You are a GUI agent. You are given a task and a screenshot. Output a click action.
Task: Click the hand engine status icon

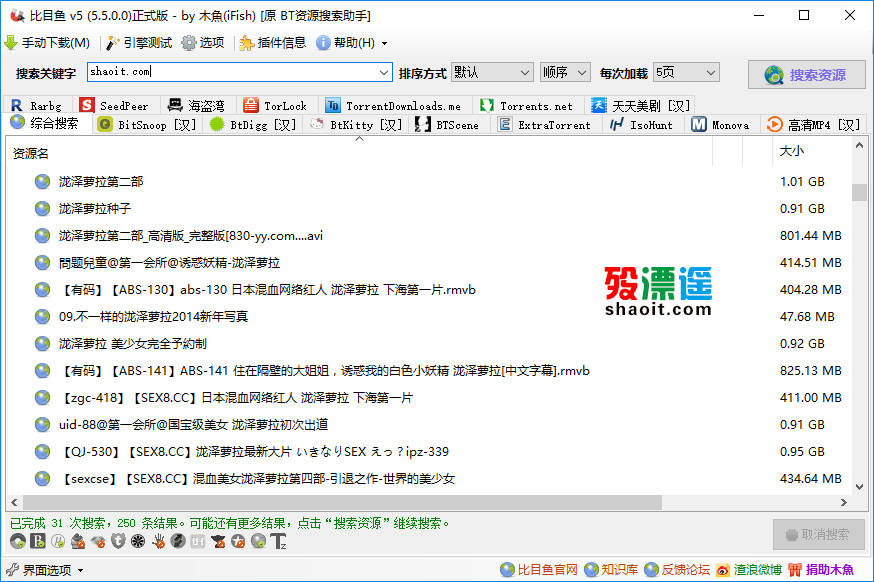(x=158, y=541)
